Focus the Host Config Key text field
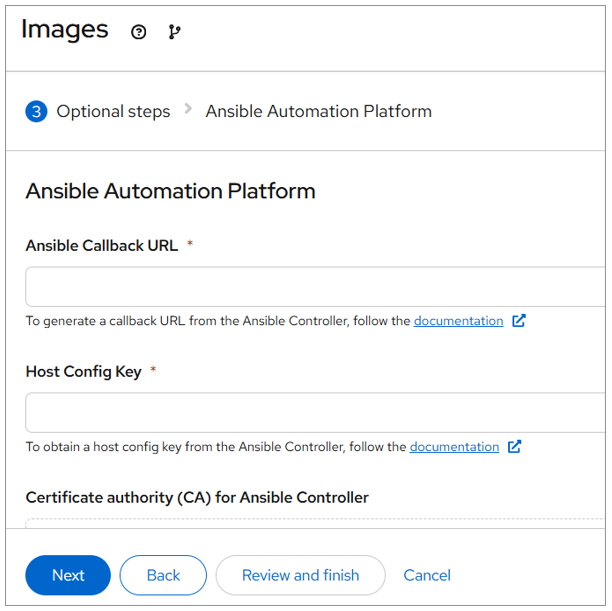The height and width of the screenshot is (611, 612). pos(315,412)
